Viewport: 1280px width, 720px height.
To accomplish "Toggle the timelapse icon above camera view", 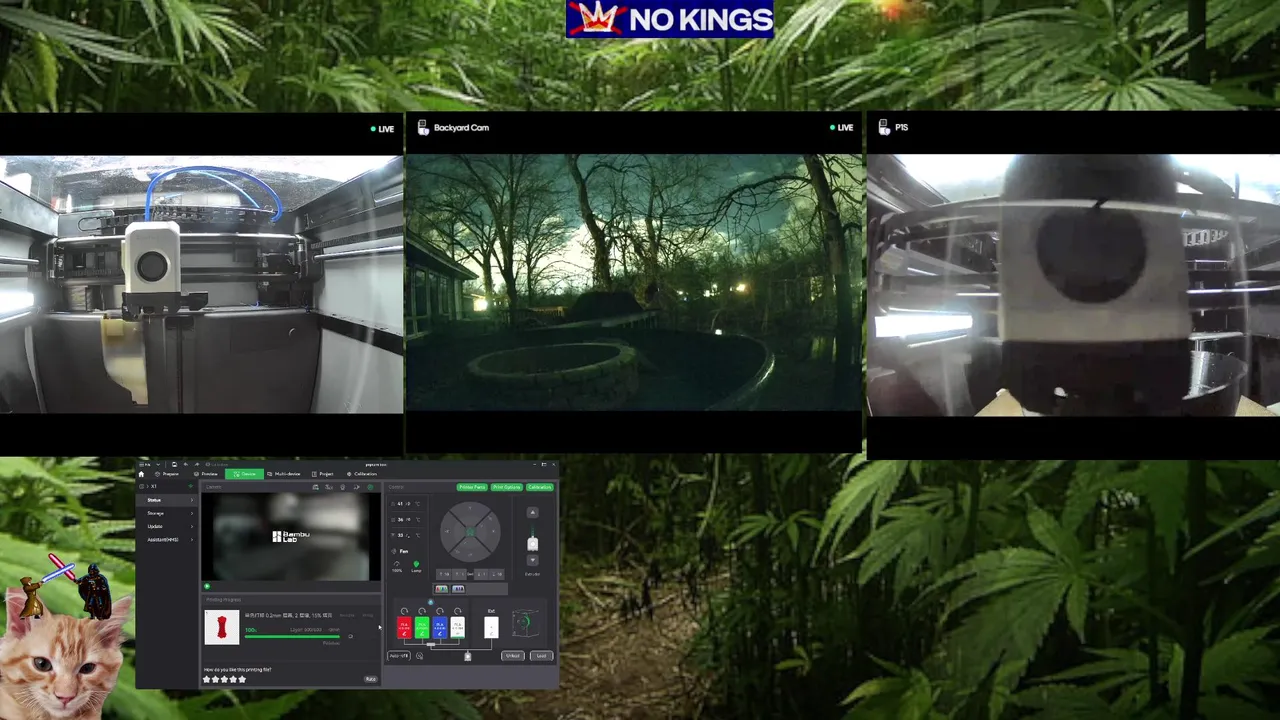I will point(329,487).
